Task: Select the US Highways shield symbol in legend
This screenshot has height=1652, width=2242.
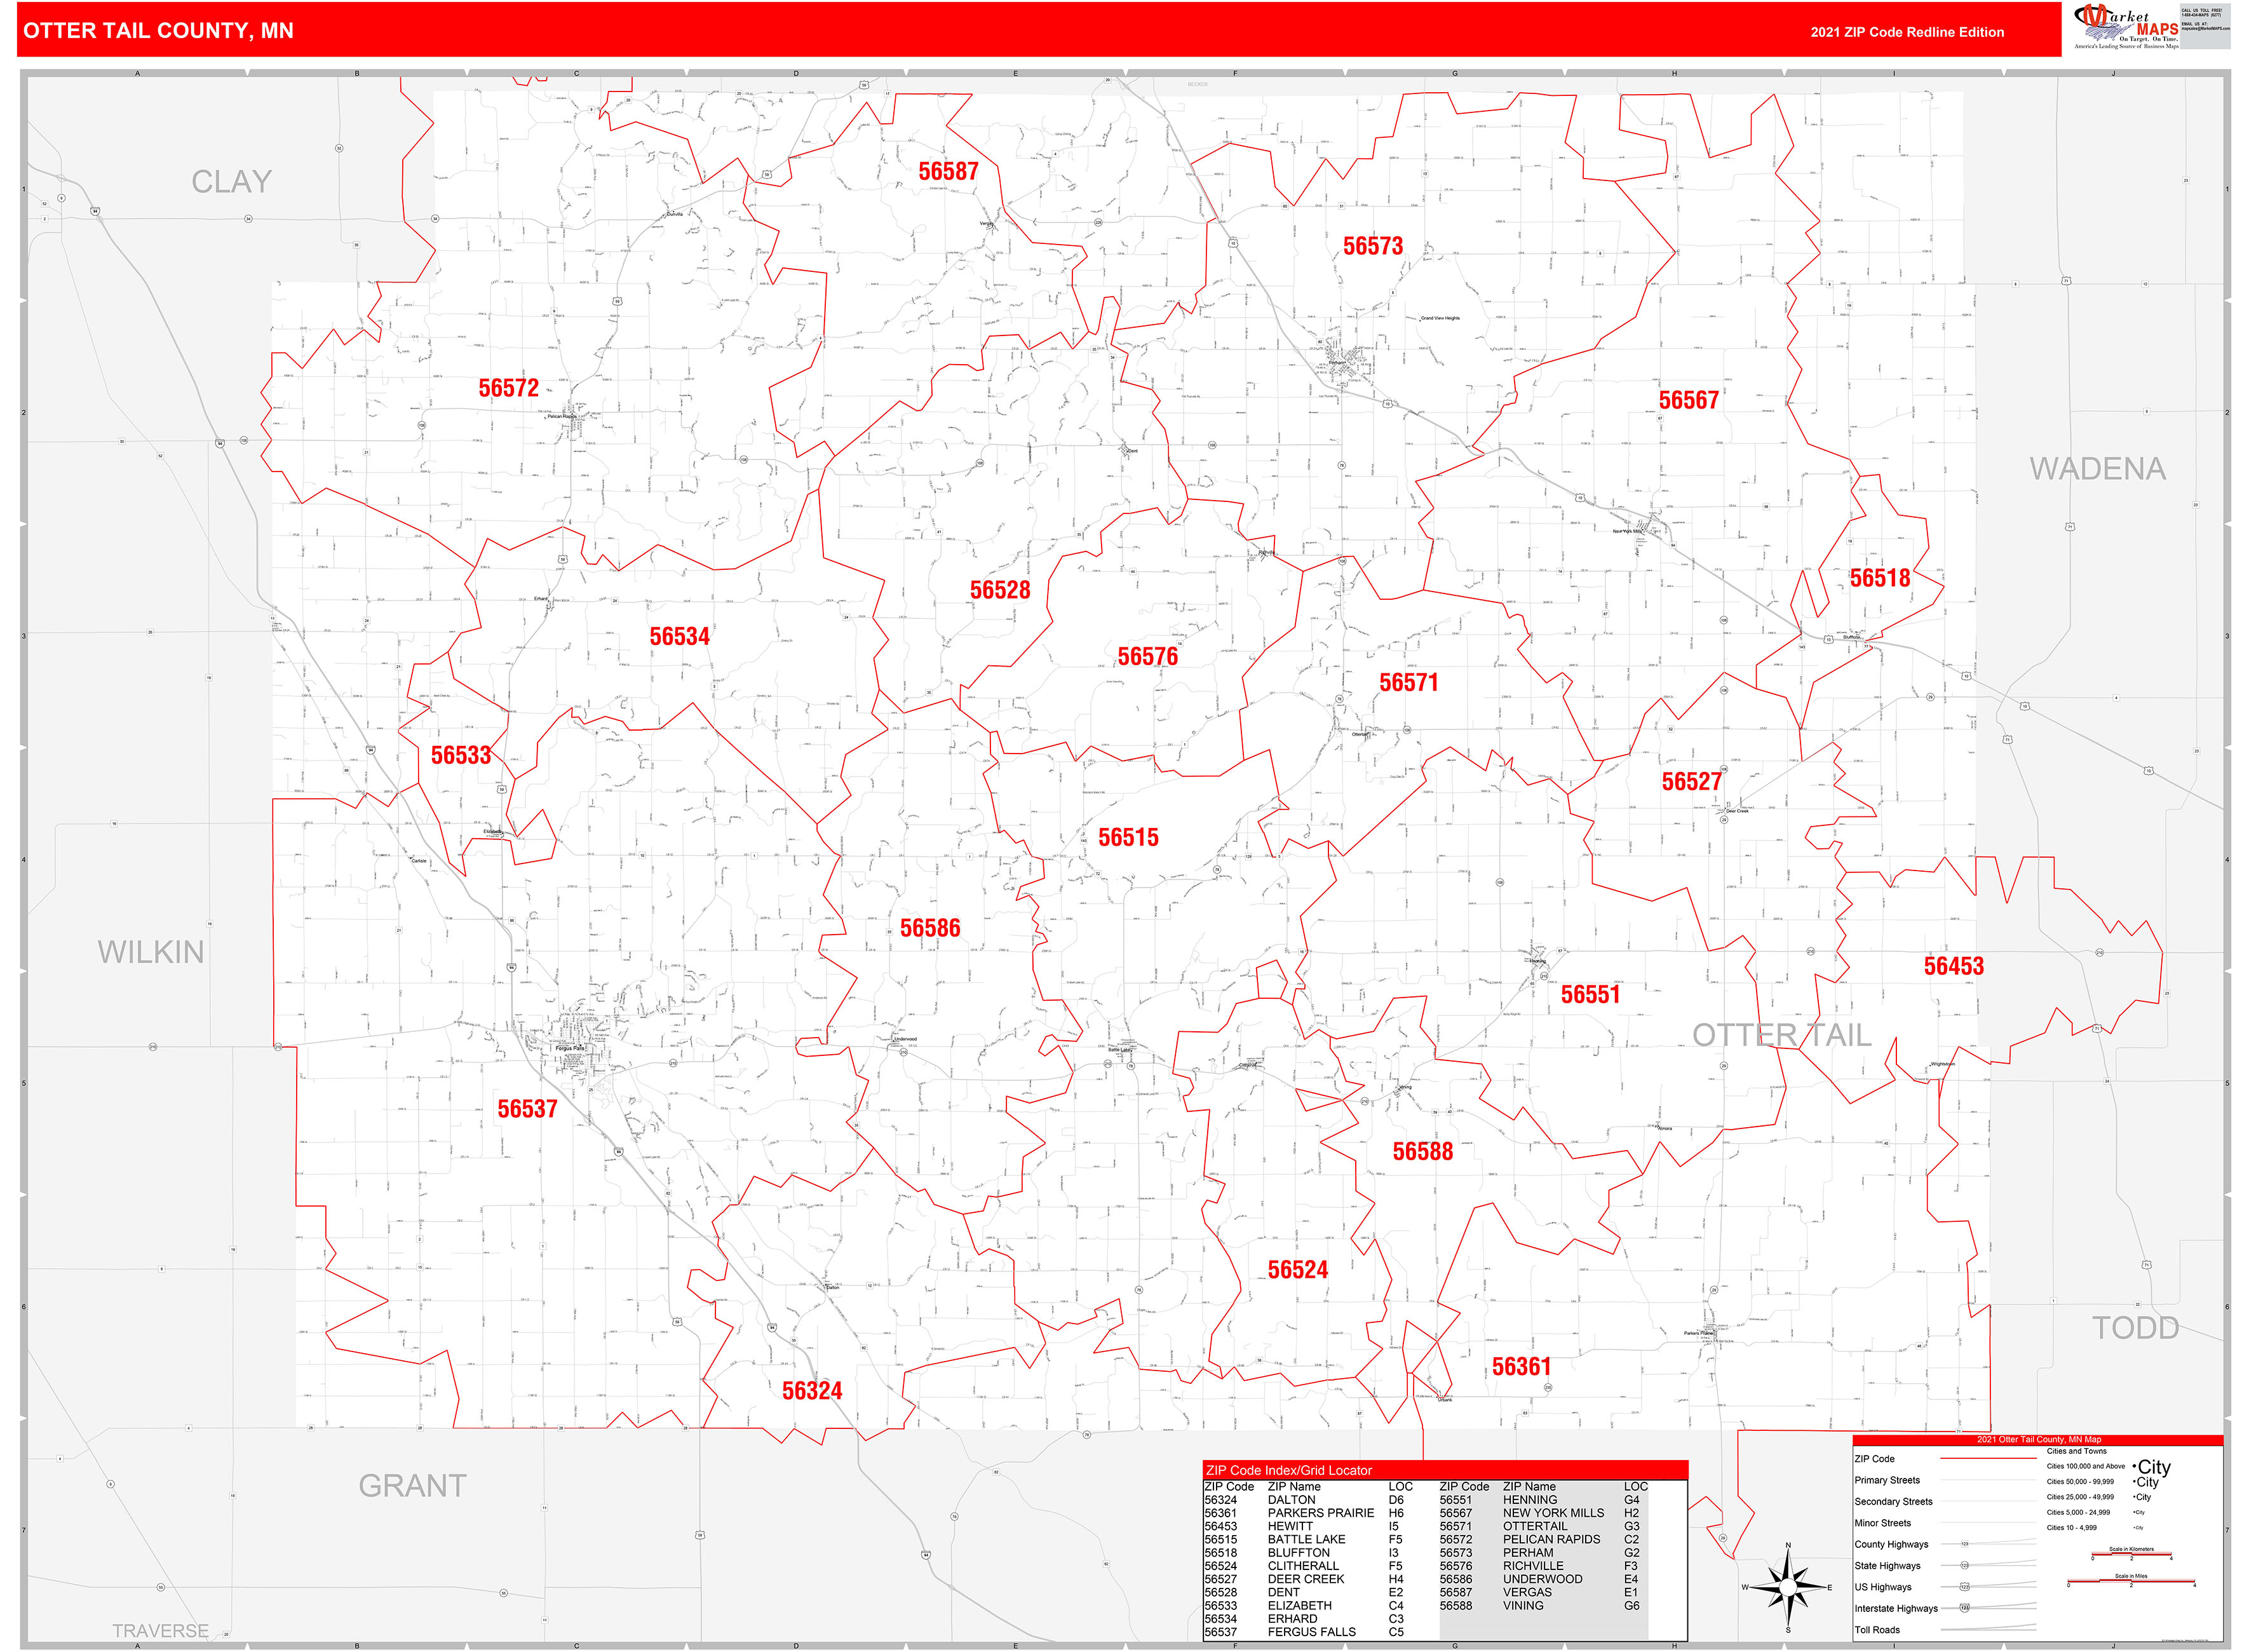Action: pyautogui.click(x=1964, y=1587)
